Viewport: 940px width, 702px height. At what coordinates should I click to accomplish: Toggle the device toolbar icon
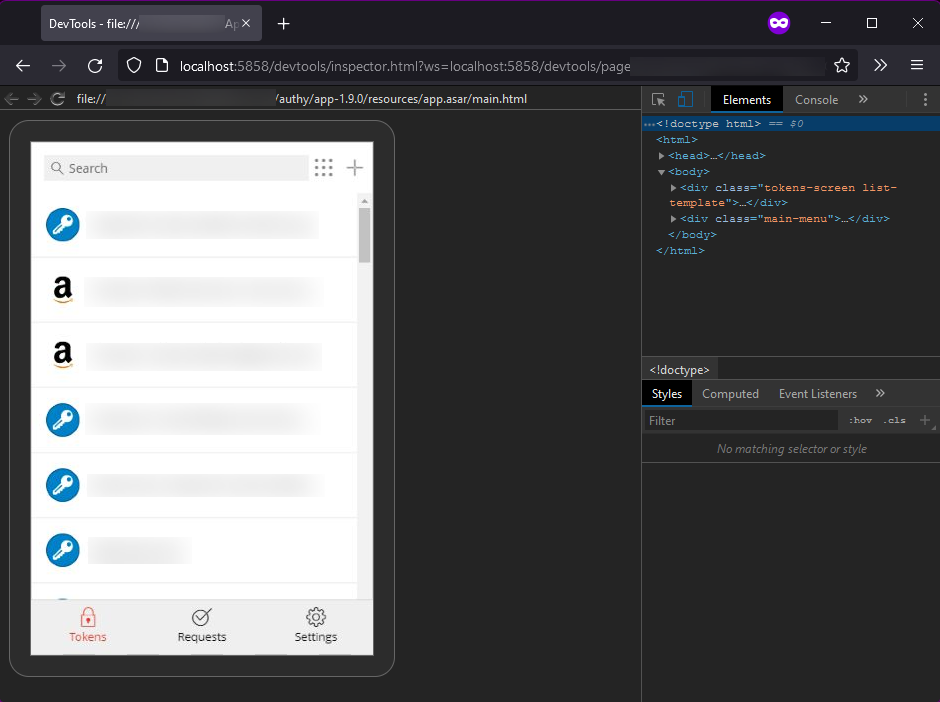(685, 100)
